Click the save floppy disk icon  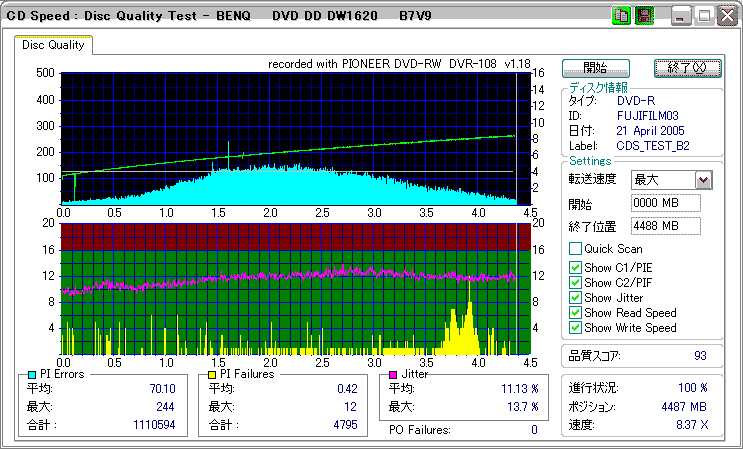pyautogui.click(x=644, y=15)
